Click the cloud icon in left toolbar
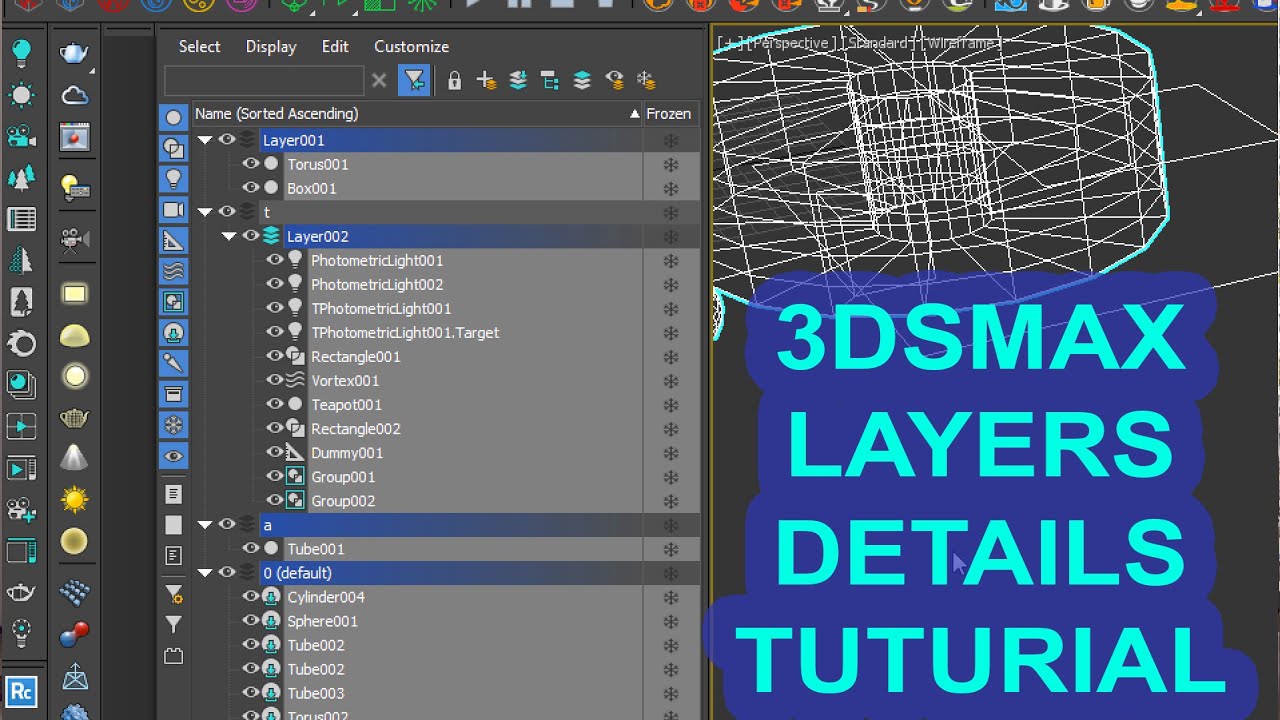This screenshot has width=1280, height=720. point(74,96)
